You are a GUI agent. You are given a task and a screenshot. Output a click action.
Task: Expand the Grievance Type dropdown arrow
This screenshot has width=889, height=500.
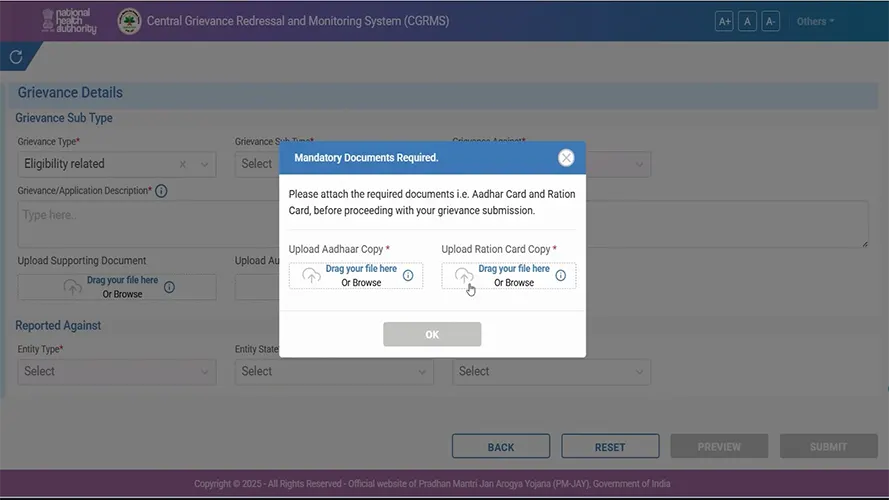(204, 164)
